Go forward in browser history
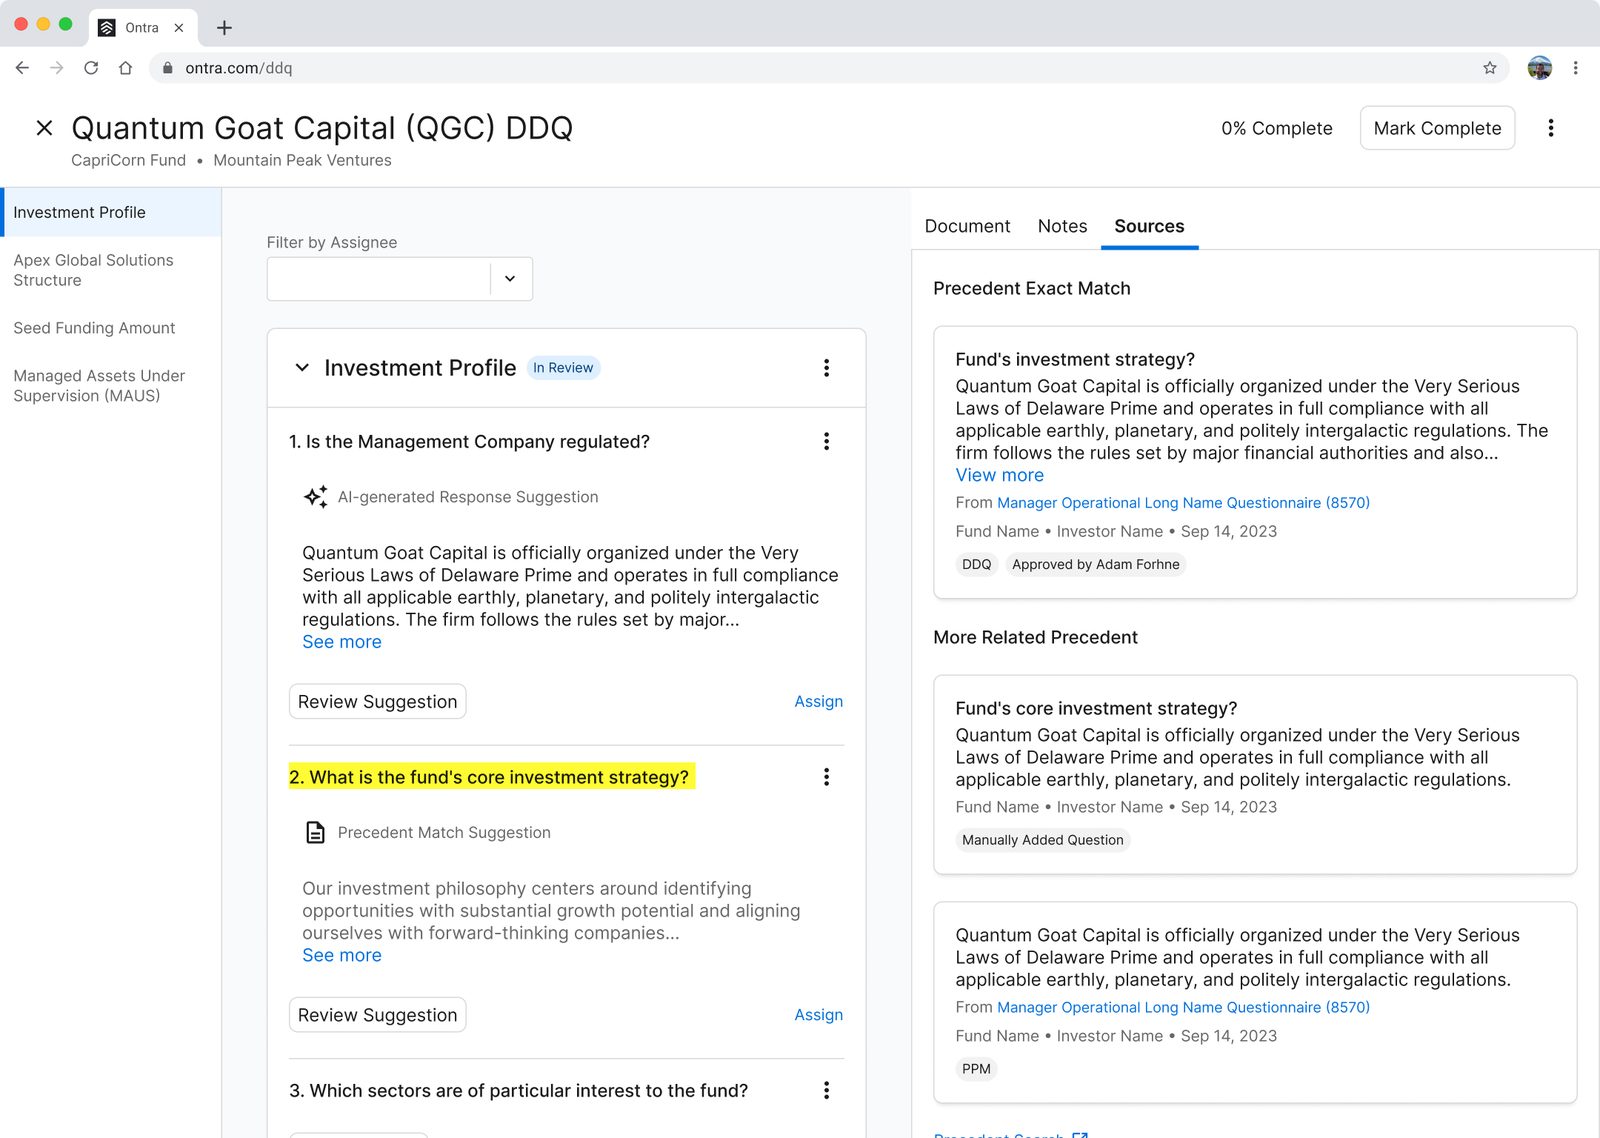 [57, 68]
